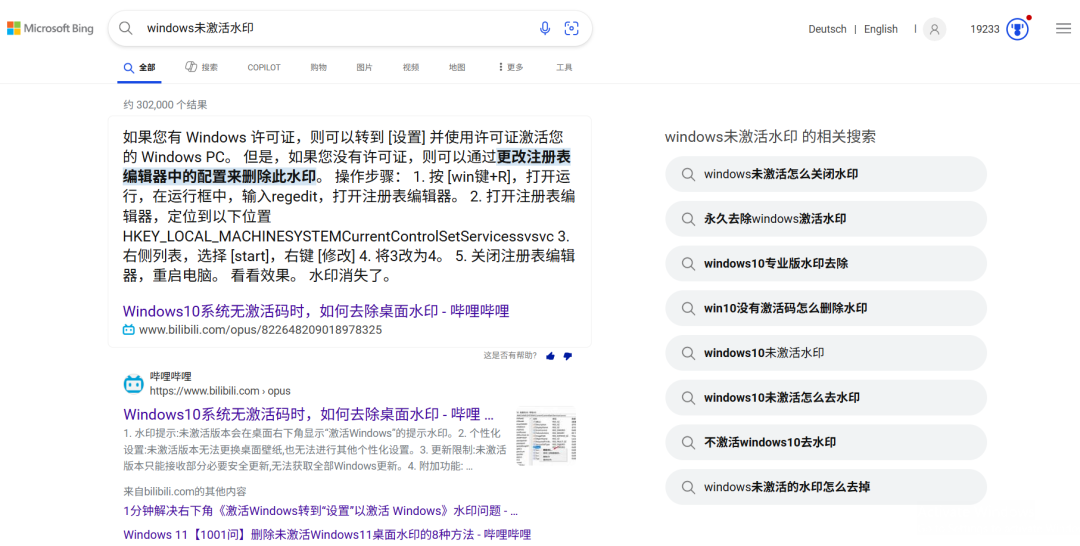The height and width of the screenshot is (546, 1080).
Task: Start voice search with microphone icon
Action: click(x=545, y=28)
